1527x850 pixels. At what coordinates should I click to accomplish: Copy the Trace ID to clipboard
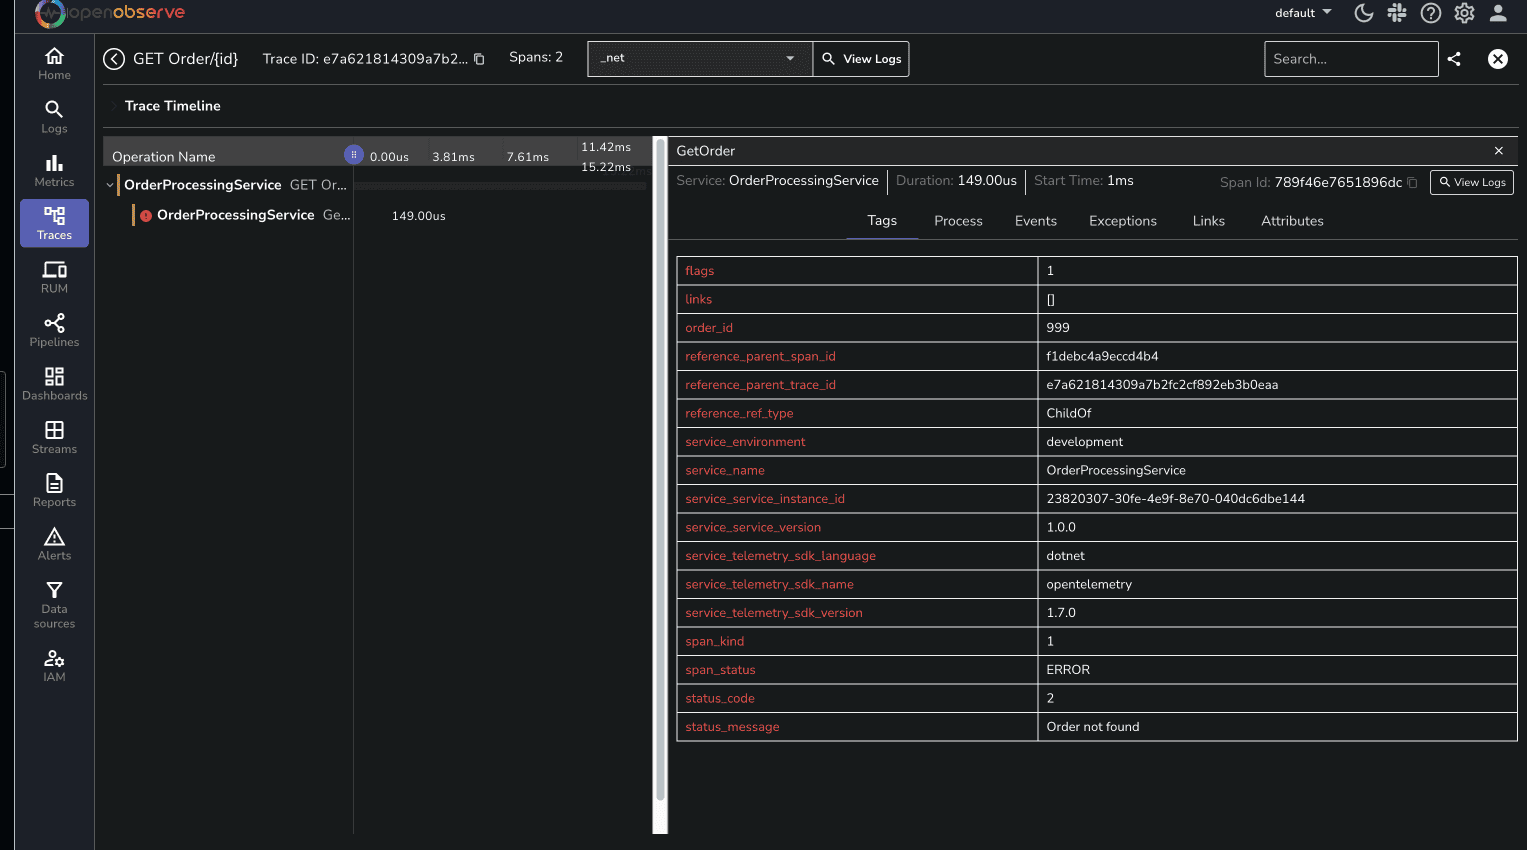479,59
